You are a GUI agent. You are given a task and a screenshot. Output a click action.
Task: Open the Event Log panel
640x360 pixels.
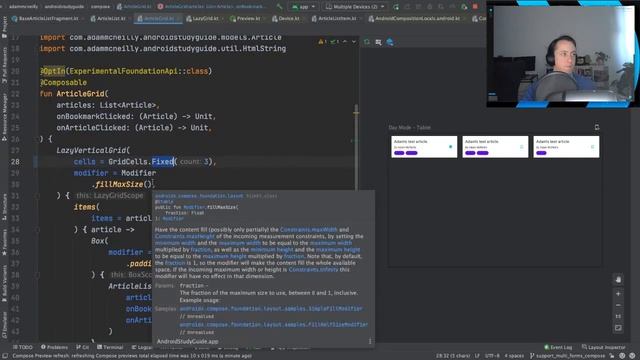pyautogui.click(x=558, y=347)
